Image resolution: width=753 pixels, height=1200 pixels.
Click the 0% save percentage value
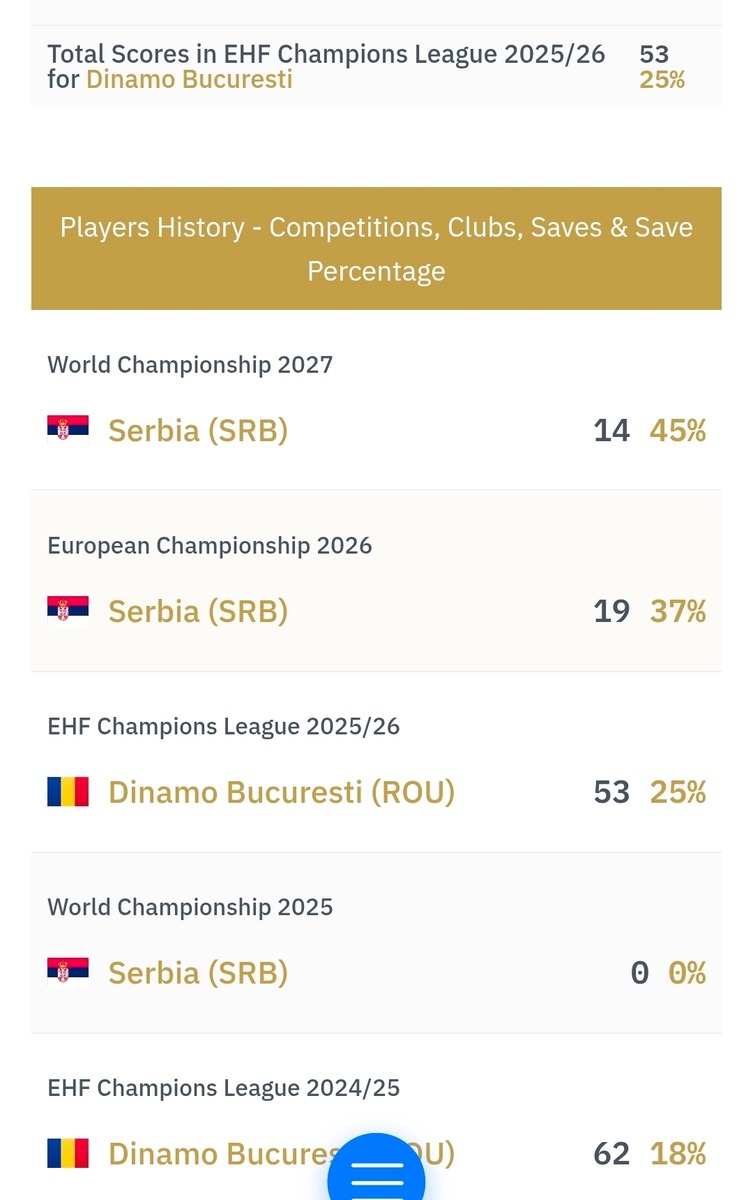coord(687,973)
